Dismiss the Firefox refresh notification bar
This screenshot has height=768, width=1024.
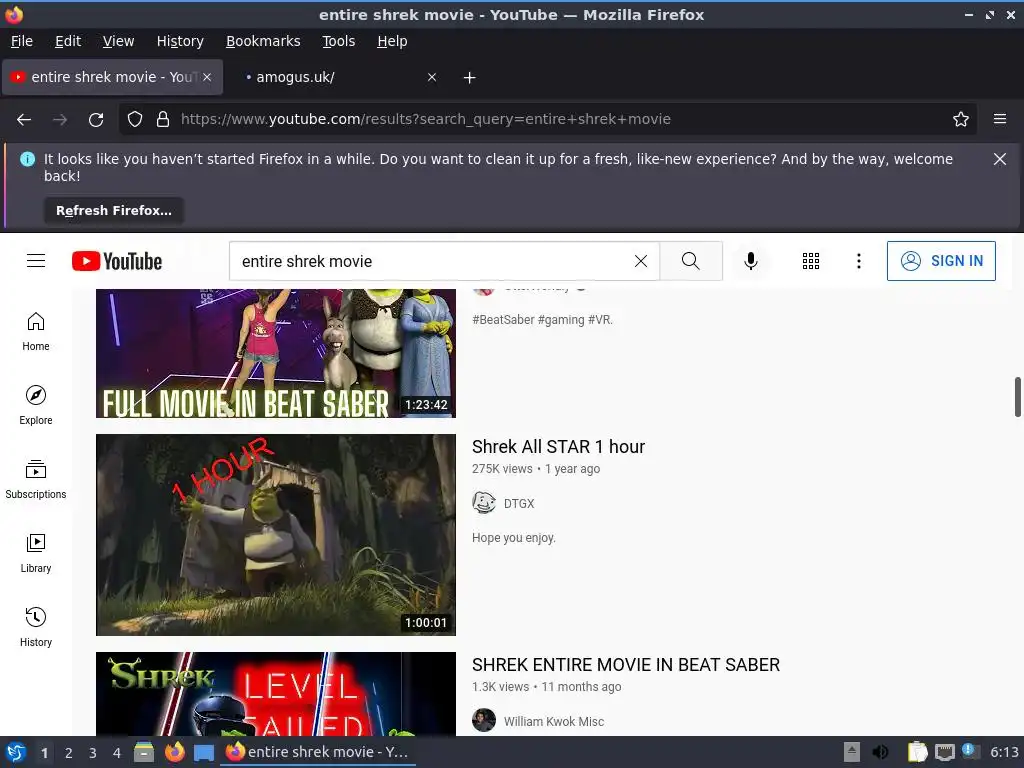(1000, 159)
